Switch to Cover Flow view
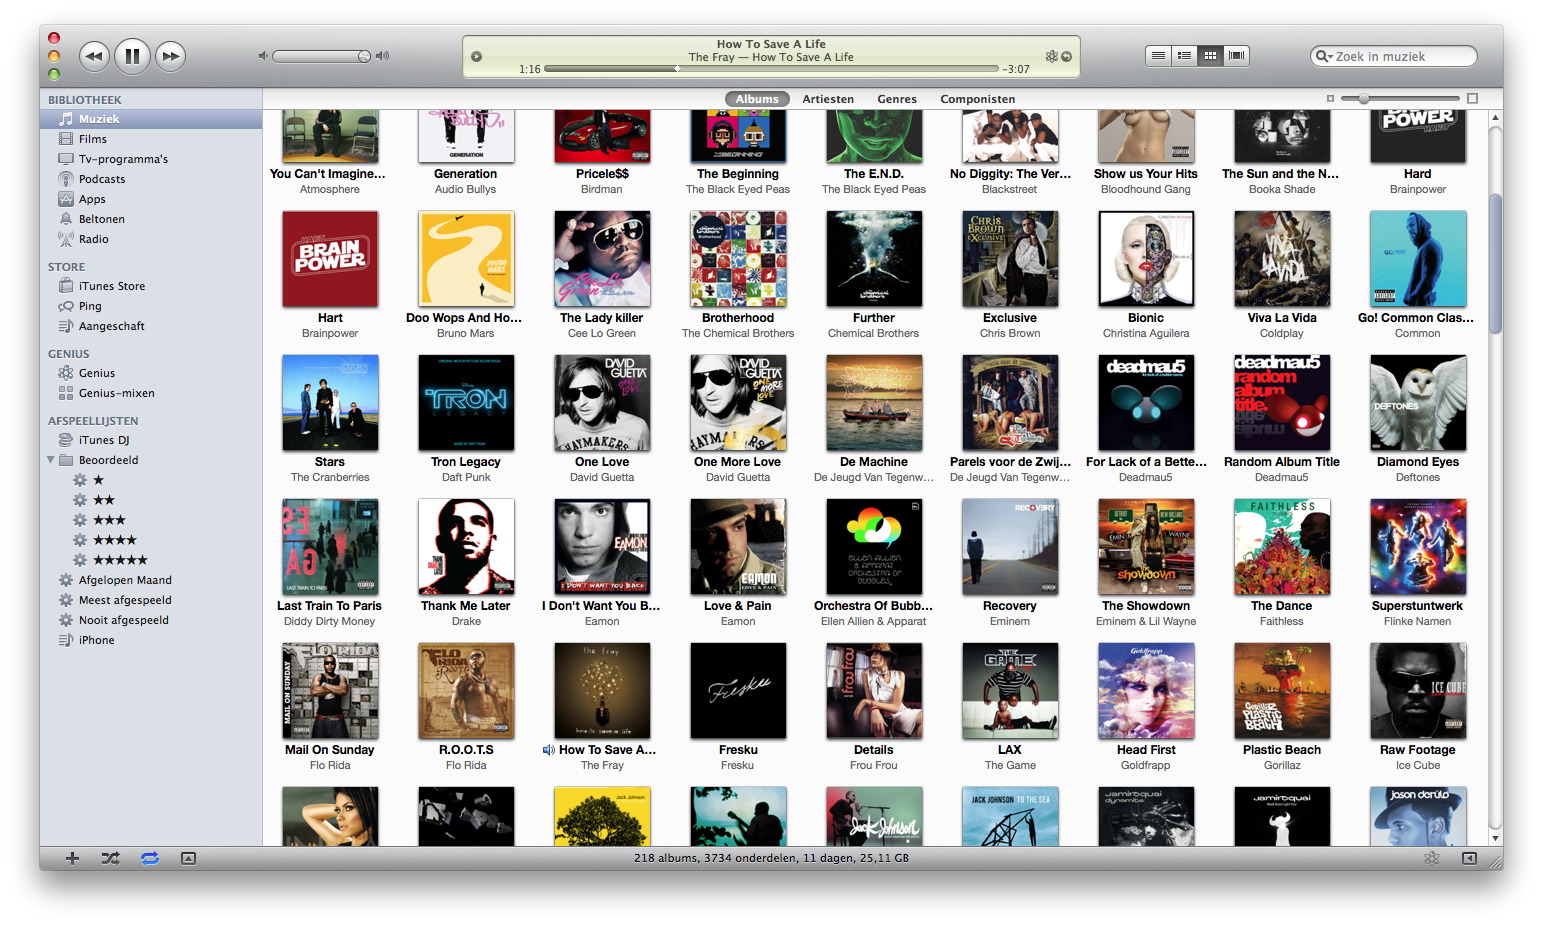Screen dimensions: 1543x925 point(1237,56)
